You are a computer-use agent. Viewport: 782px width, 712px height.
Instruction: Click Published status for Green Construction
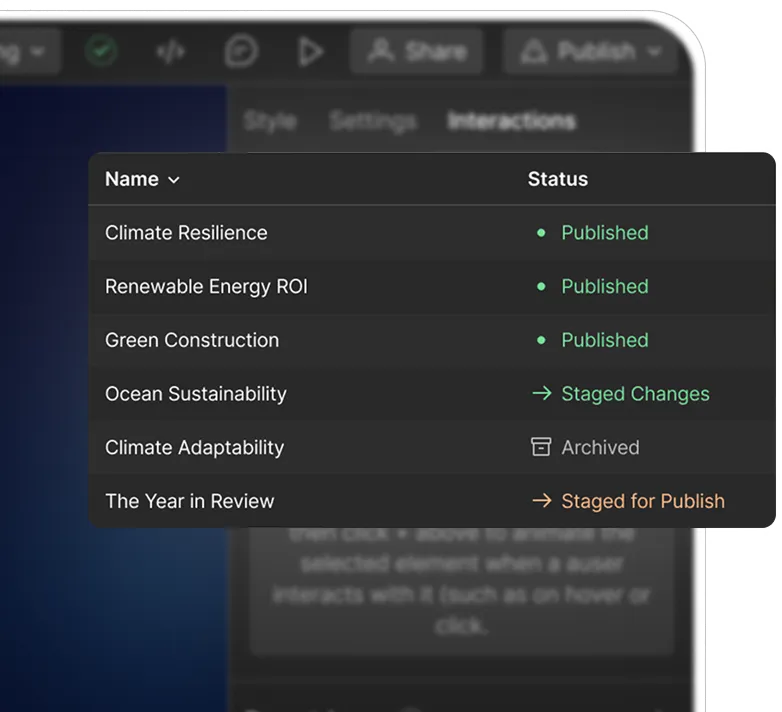[x=605, y=340]
